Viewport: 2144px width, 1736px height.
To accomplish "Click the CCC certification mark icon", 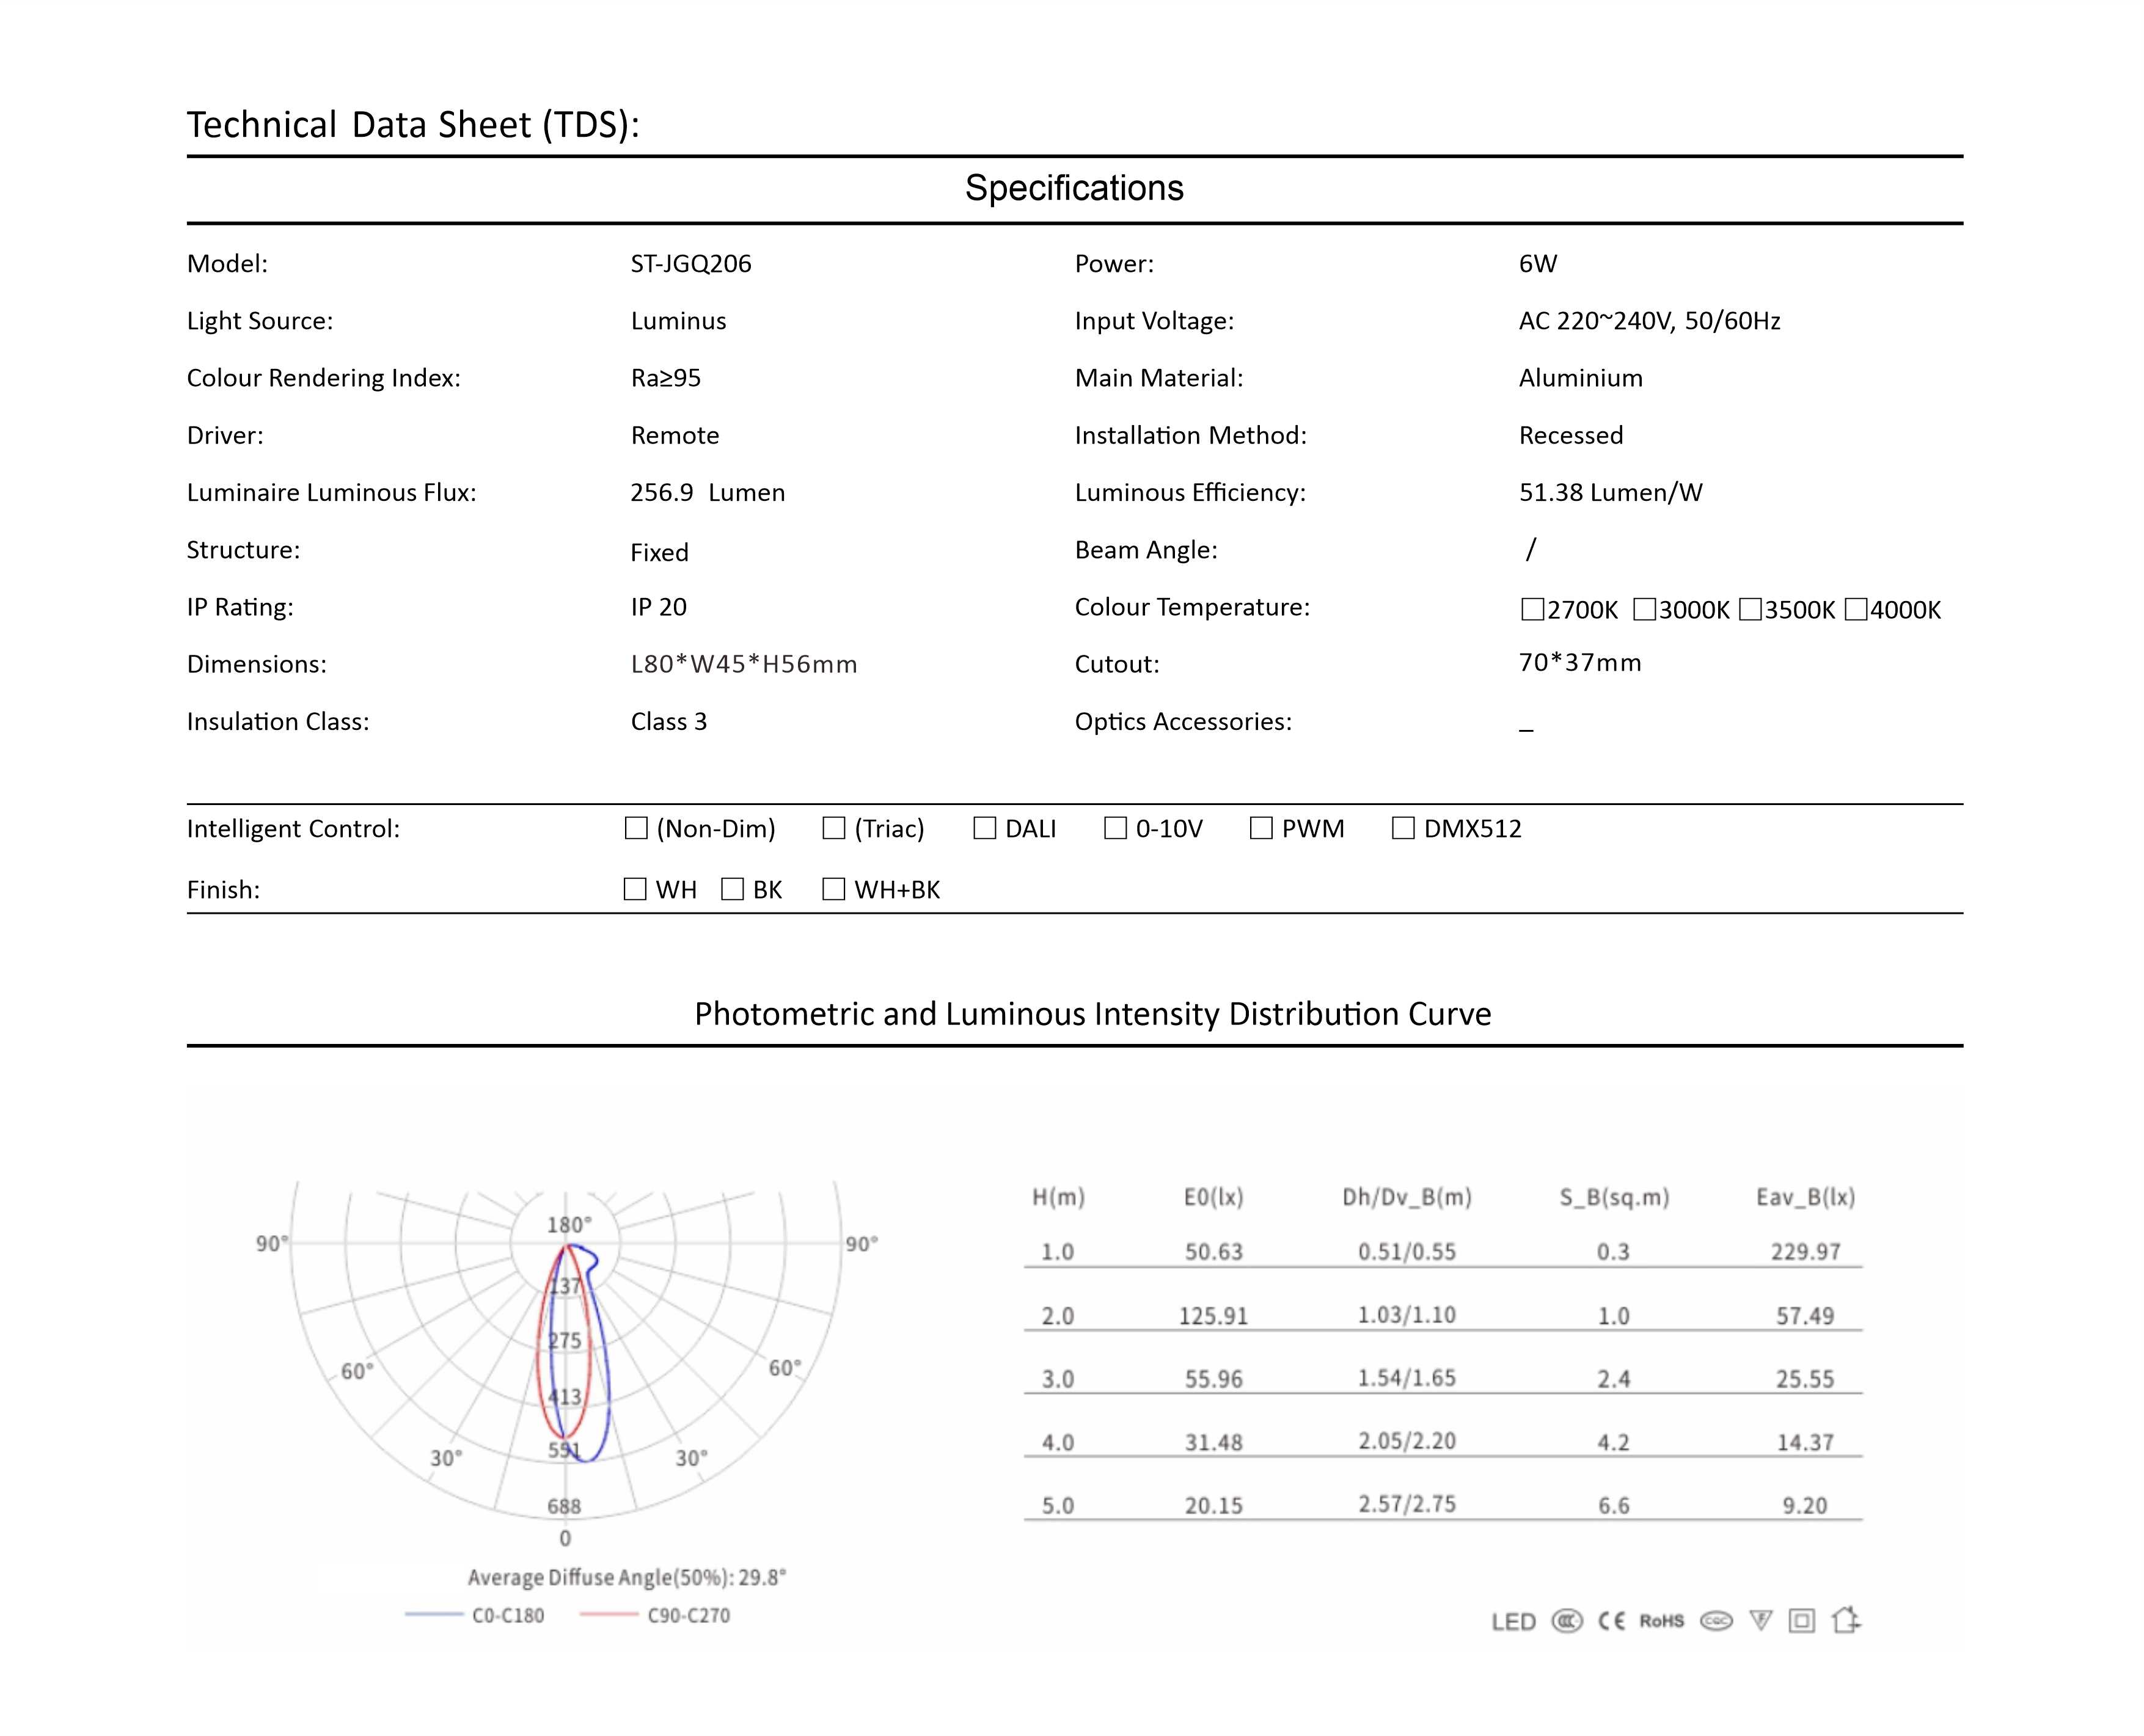I will [1567, 1621].
